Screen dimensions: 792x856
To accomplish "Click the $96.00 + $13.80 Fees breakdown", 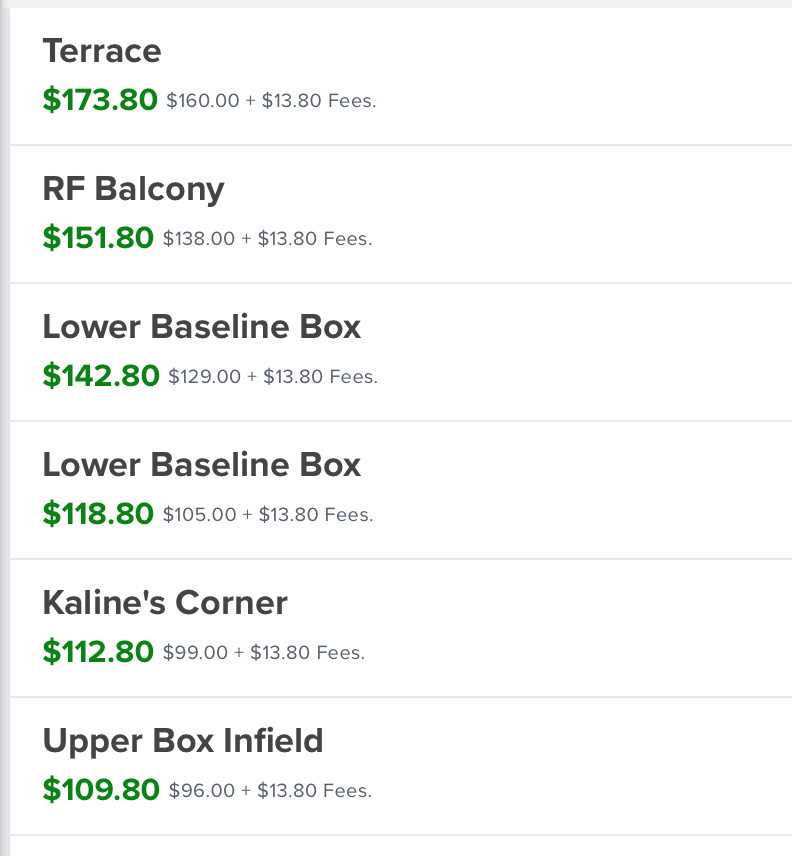I will [x=270, y=791].
